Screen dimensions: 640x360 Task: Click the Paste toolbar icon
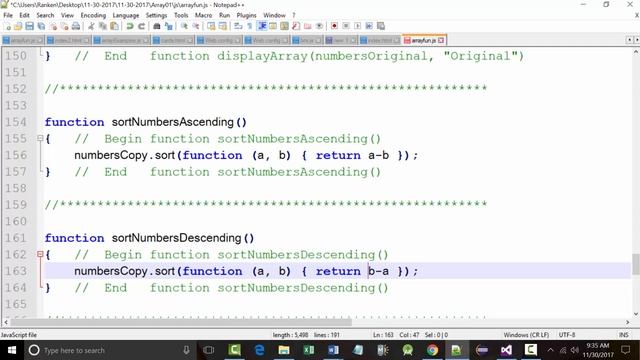click(115, 26)
